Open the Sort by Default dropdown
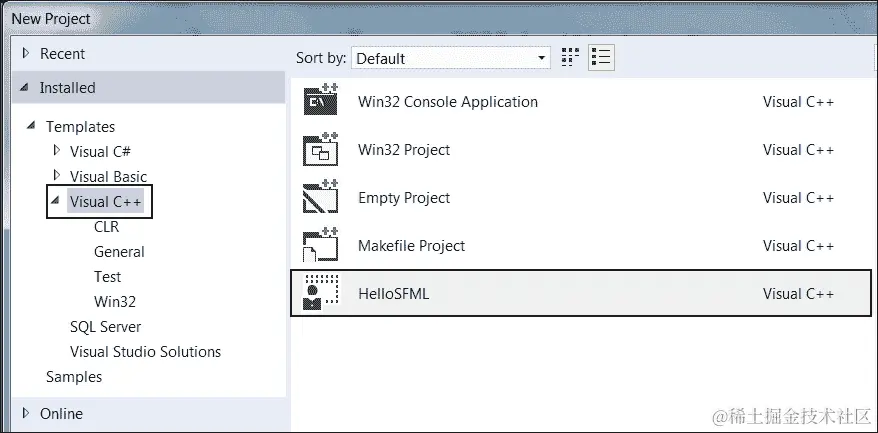Screen dimensions: 878x433 451,58
